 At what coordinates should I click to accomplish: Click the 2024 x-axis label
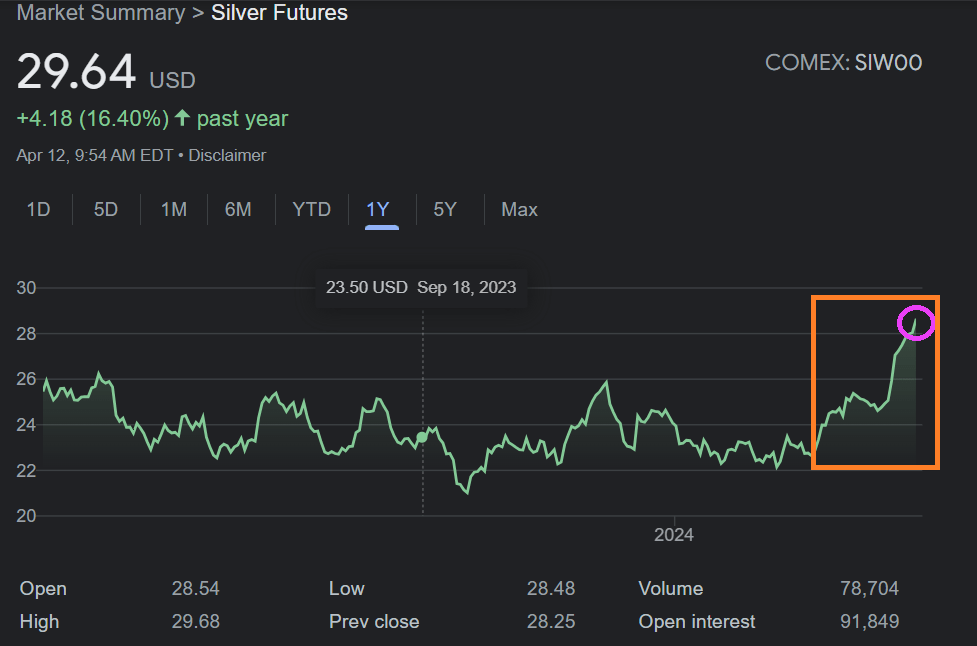click(673, 534)
